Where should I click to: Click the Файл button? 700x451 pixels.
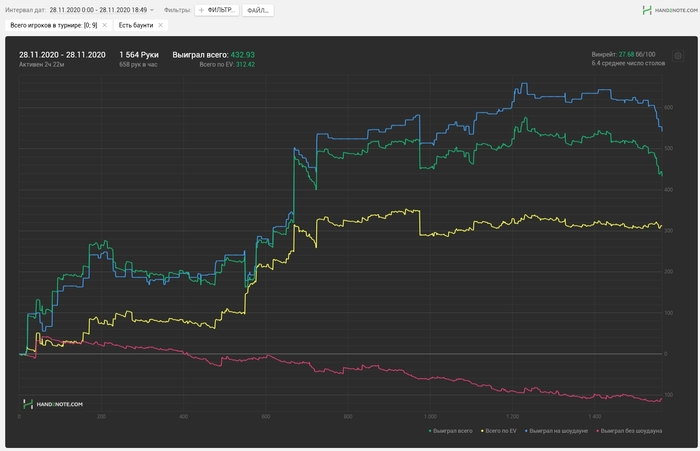pos(258,10)
